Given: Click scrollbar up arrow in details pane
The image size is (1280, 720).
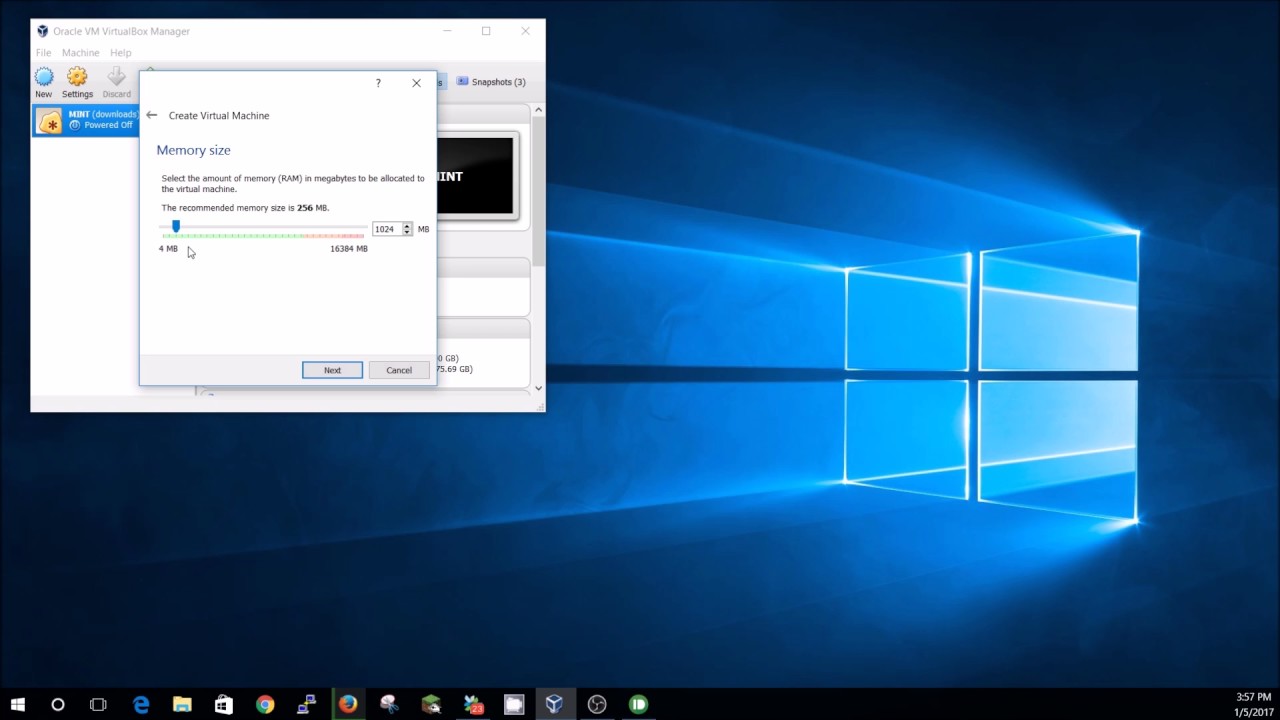Looking at the screenshot, I should (x=538, y=110).
